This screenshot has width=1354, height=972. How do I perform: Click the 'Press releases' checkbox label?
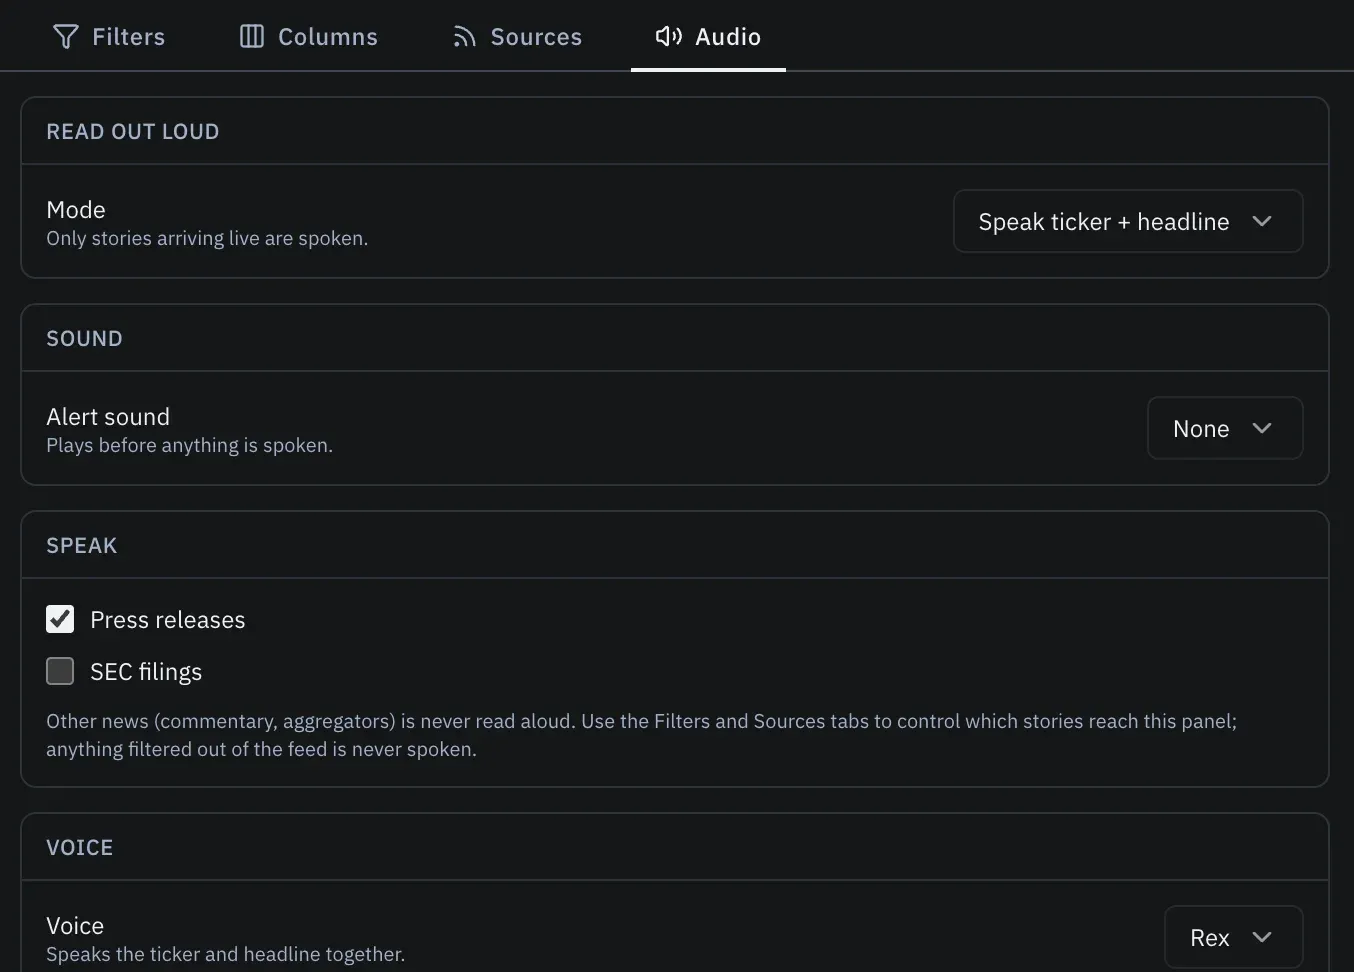click(168, 620)
